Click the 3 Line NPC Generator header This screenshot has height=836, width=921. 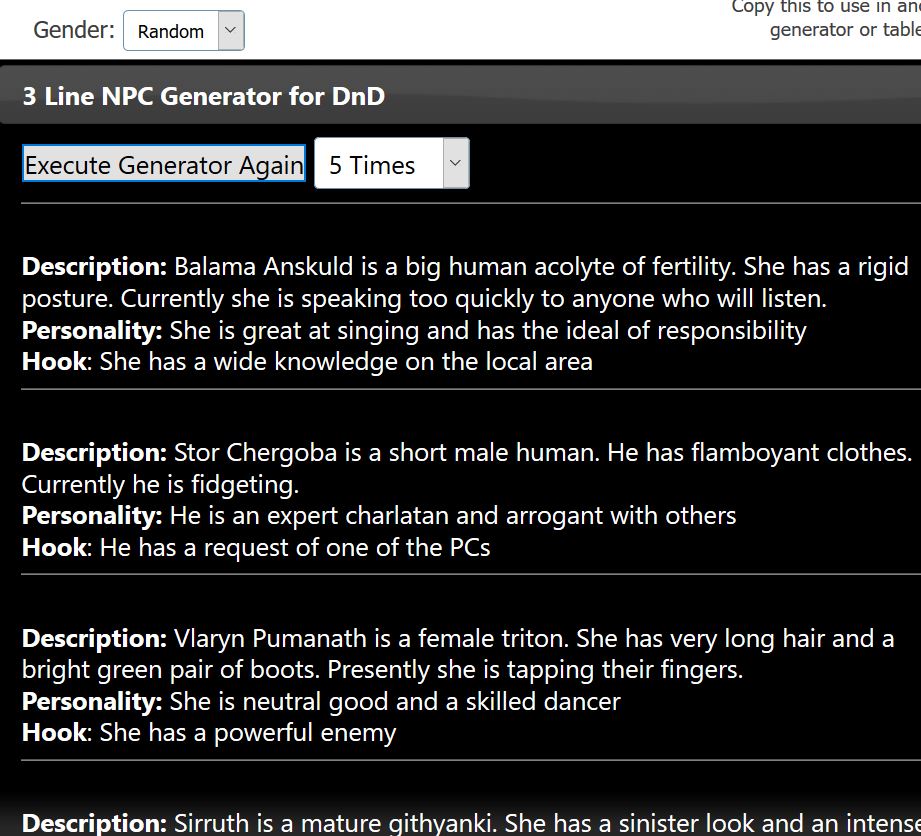[x=203, y=96]
